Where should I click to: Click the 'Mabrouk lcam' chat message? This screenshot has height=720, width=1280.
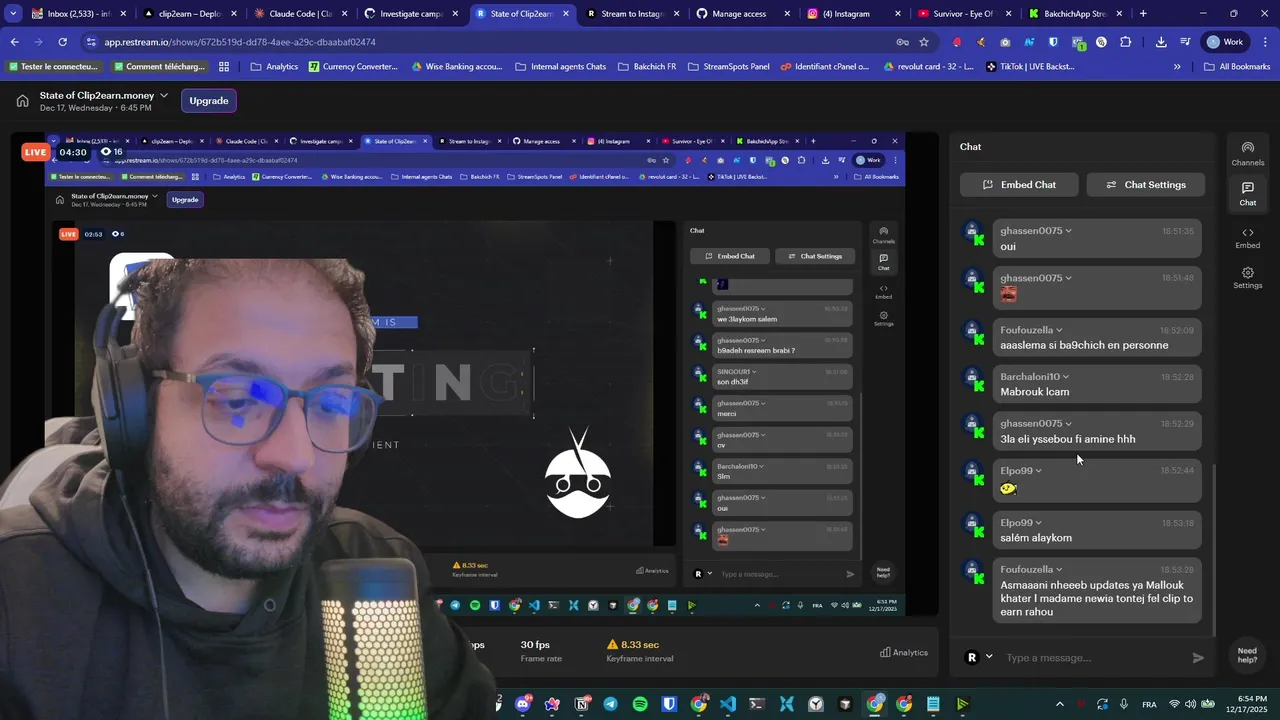point(1097,384)
